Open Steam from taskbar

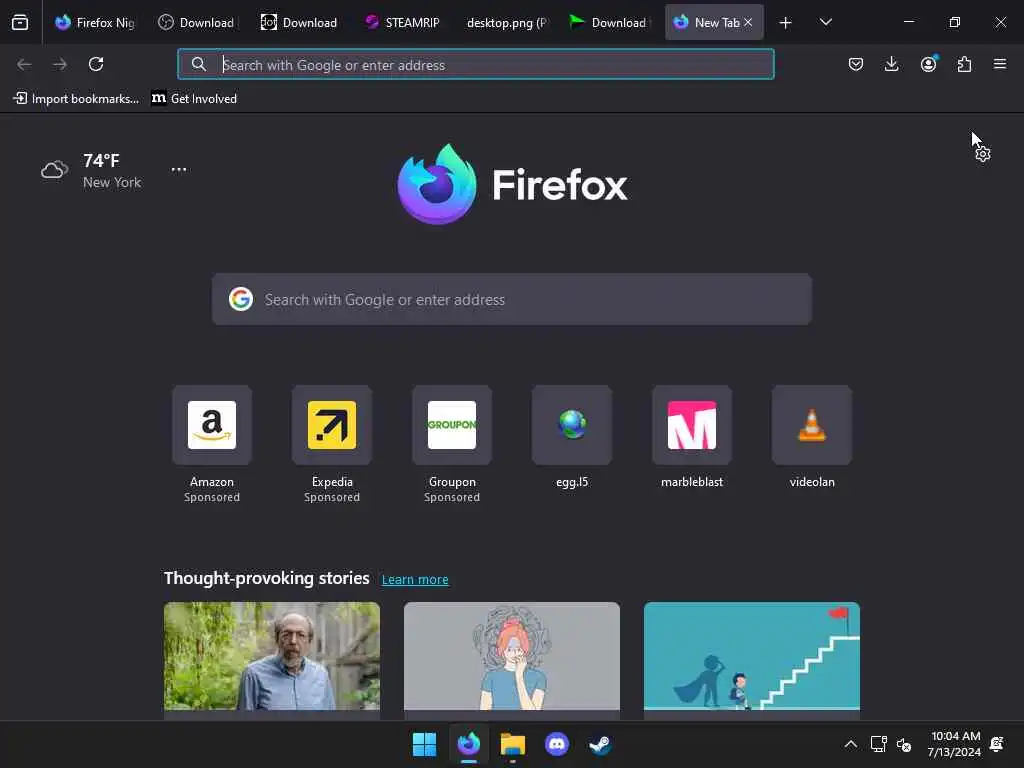pyautogui.click(x=600, y=744)
